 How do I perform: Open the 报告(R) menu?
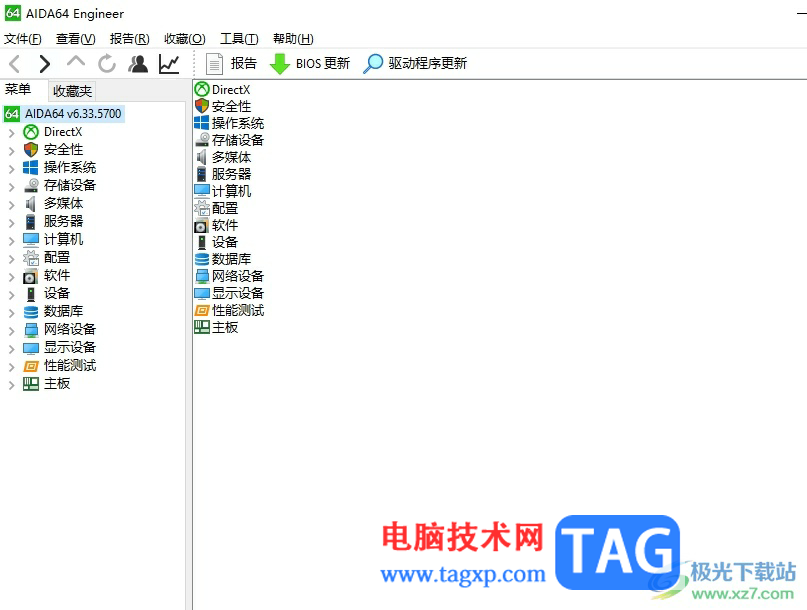point(130,39)
